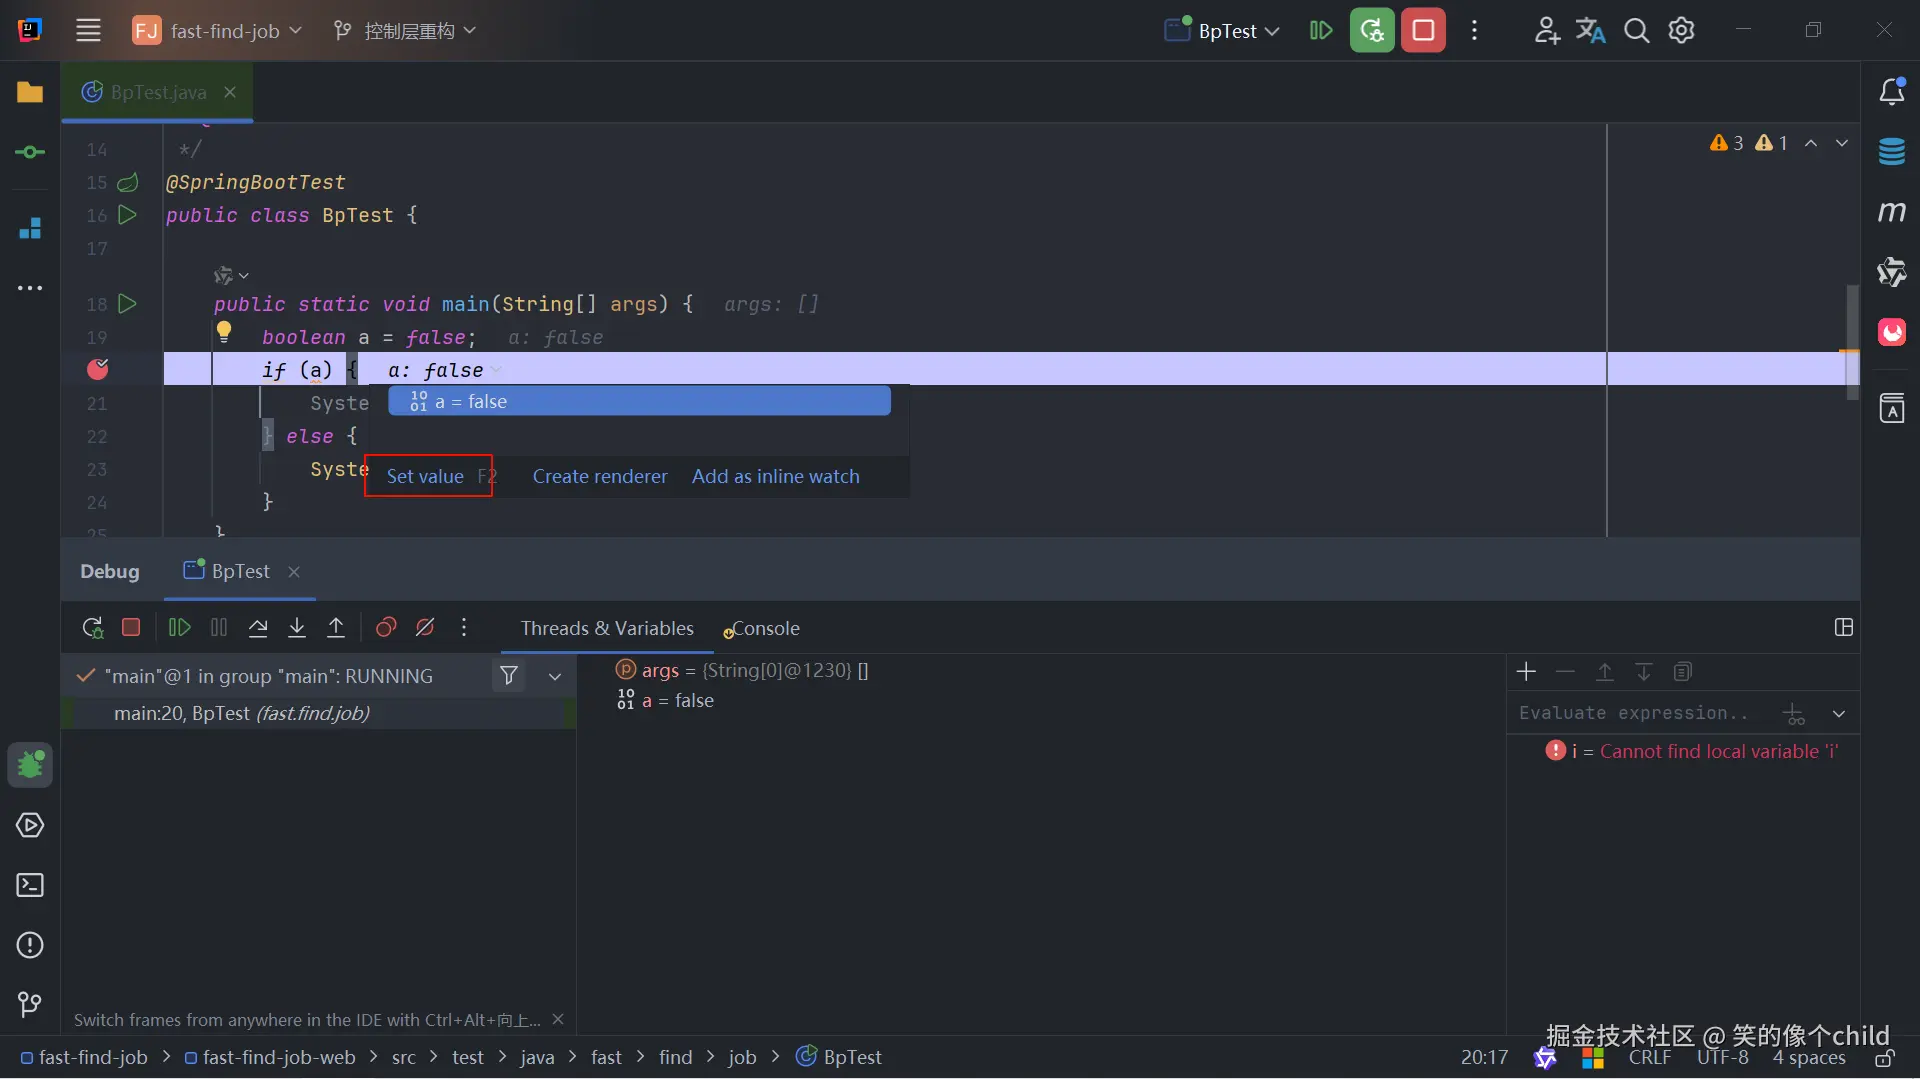Rerun BpTest in Debug panel toolbar
Screen dimensions: 1920x1079
pyautogui.click(x=92, y=628)
